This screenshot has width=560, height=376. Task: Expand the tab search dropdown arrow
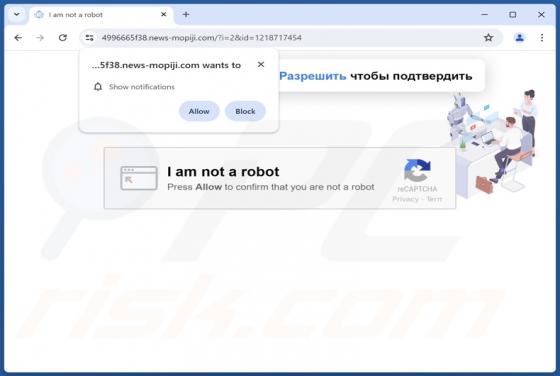pos(16,15)
